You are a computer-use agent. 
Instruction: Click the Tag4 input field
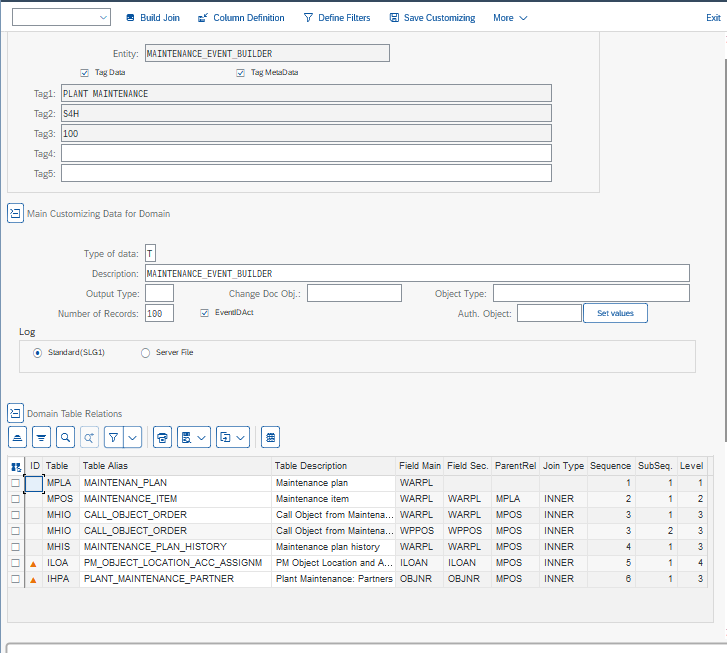click(306, 153)
